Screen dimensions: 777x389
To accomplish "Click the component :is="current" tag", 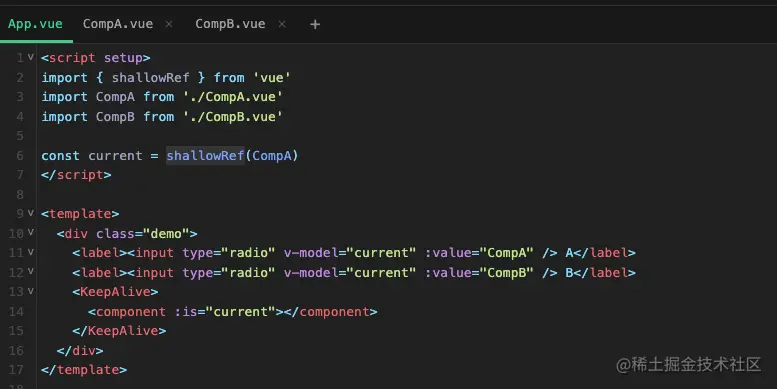I will click(x=232, y=312).
